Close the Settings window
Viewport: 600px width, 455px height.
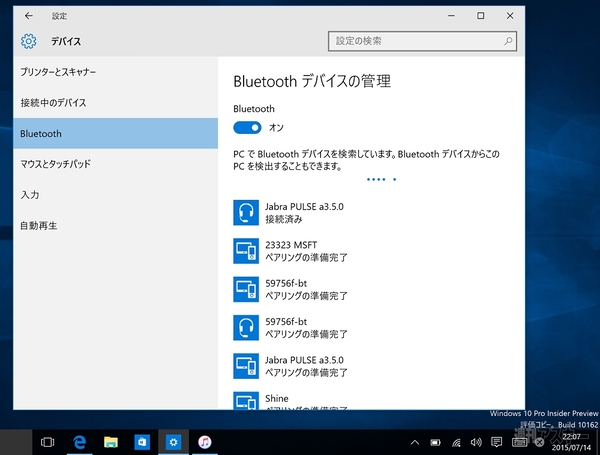pyautogui.click(x=510, y=16)
